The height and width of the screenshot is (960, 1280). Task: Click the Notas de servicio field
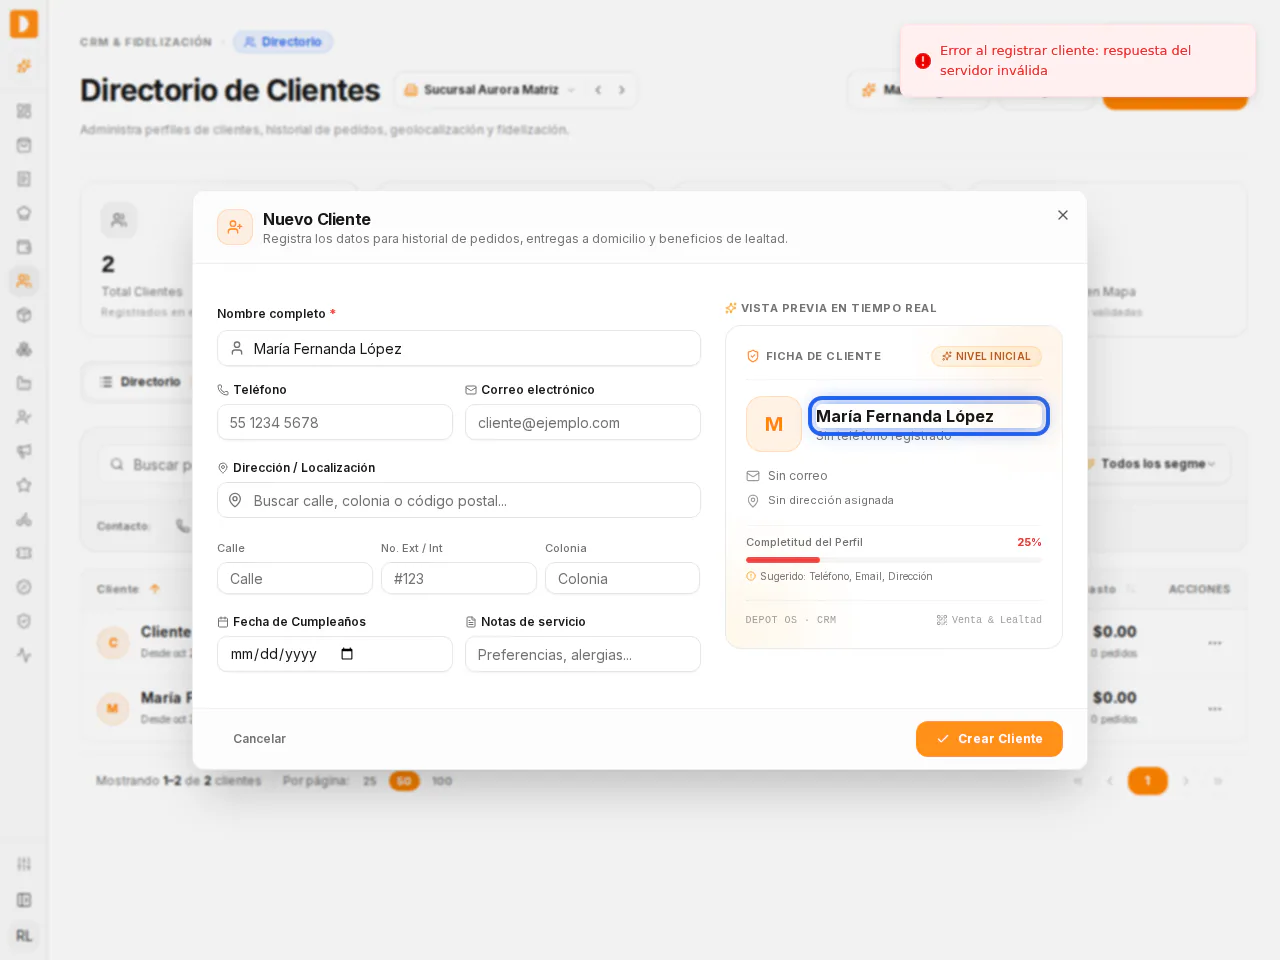pos(583,654)
